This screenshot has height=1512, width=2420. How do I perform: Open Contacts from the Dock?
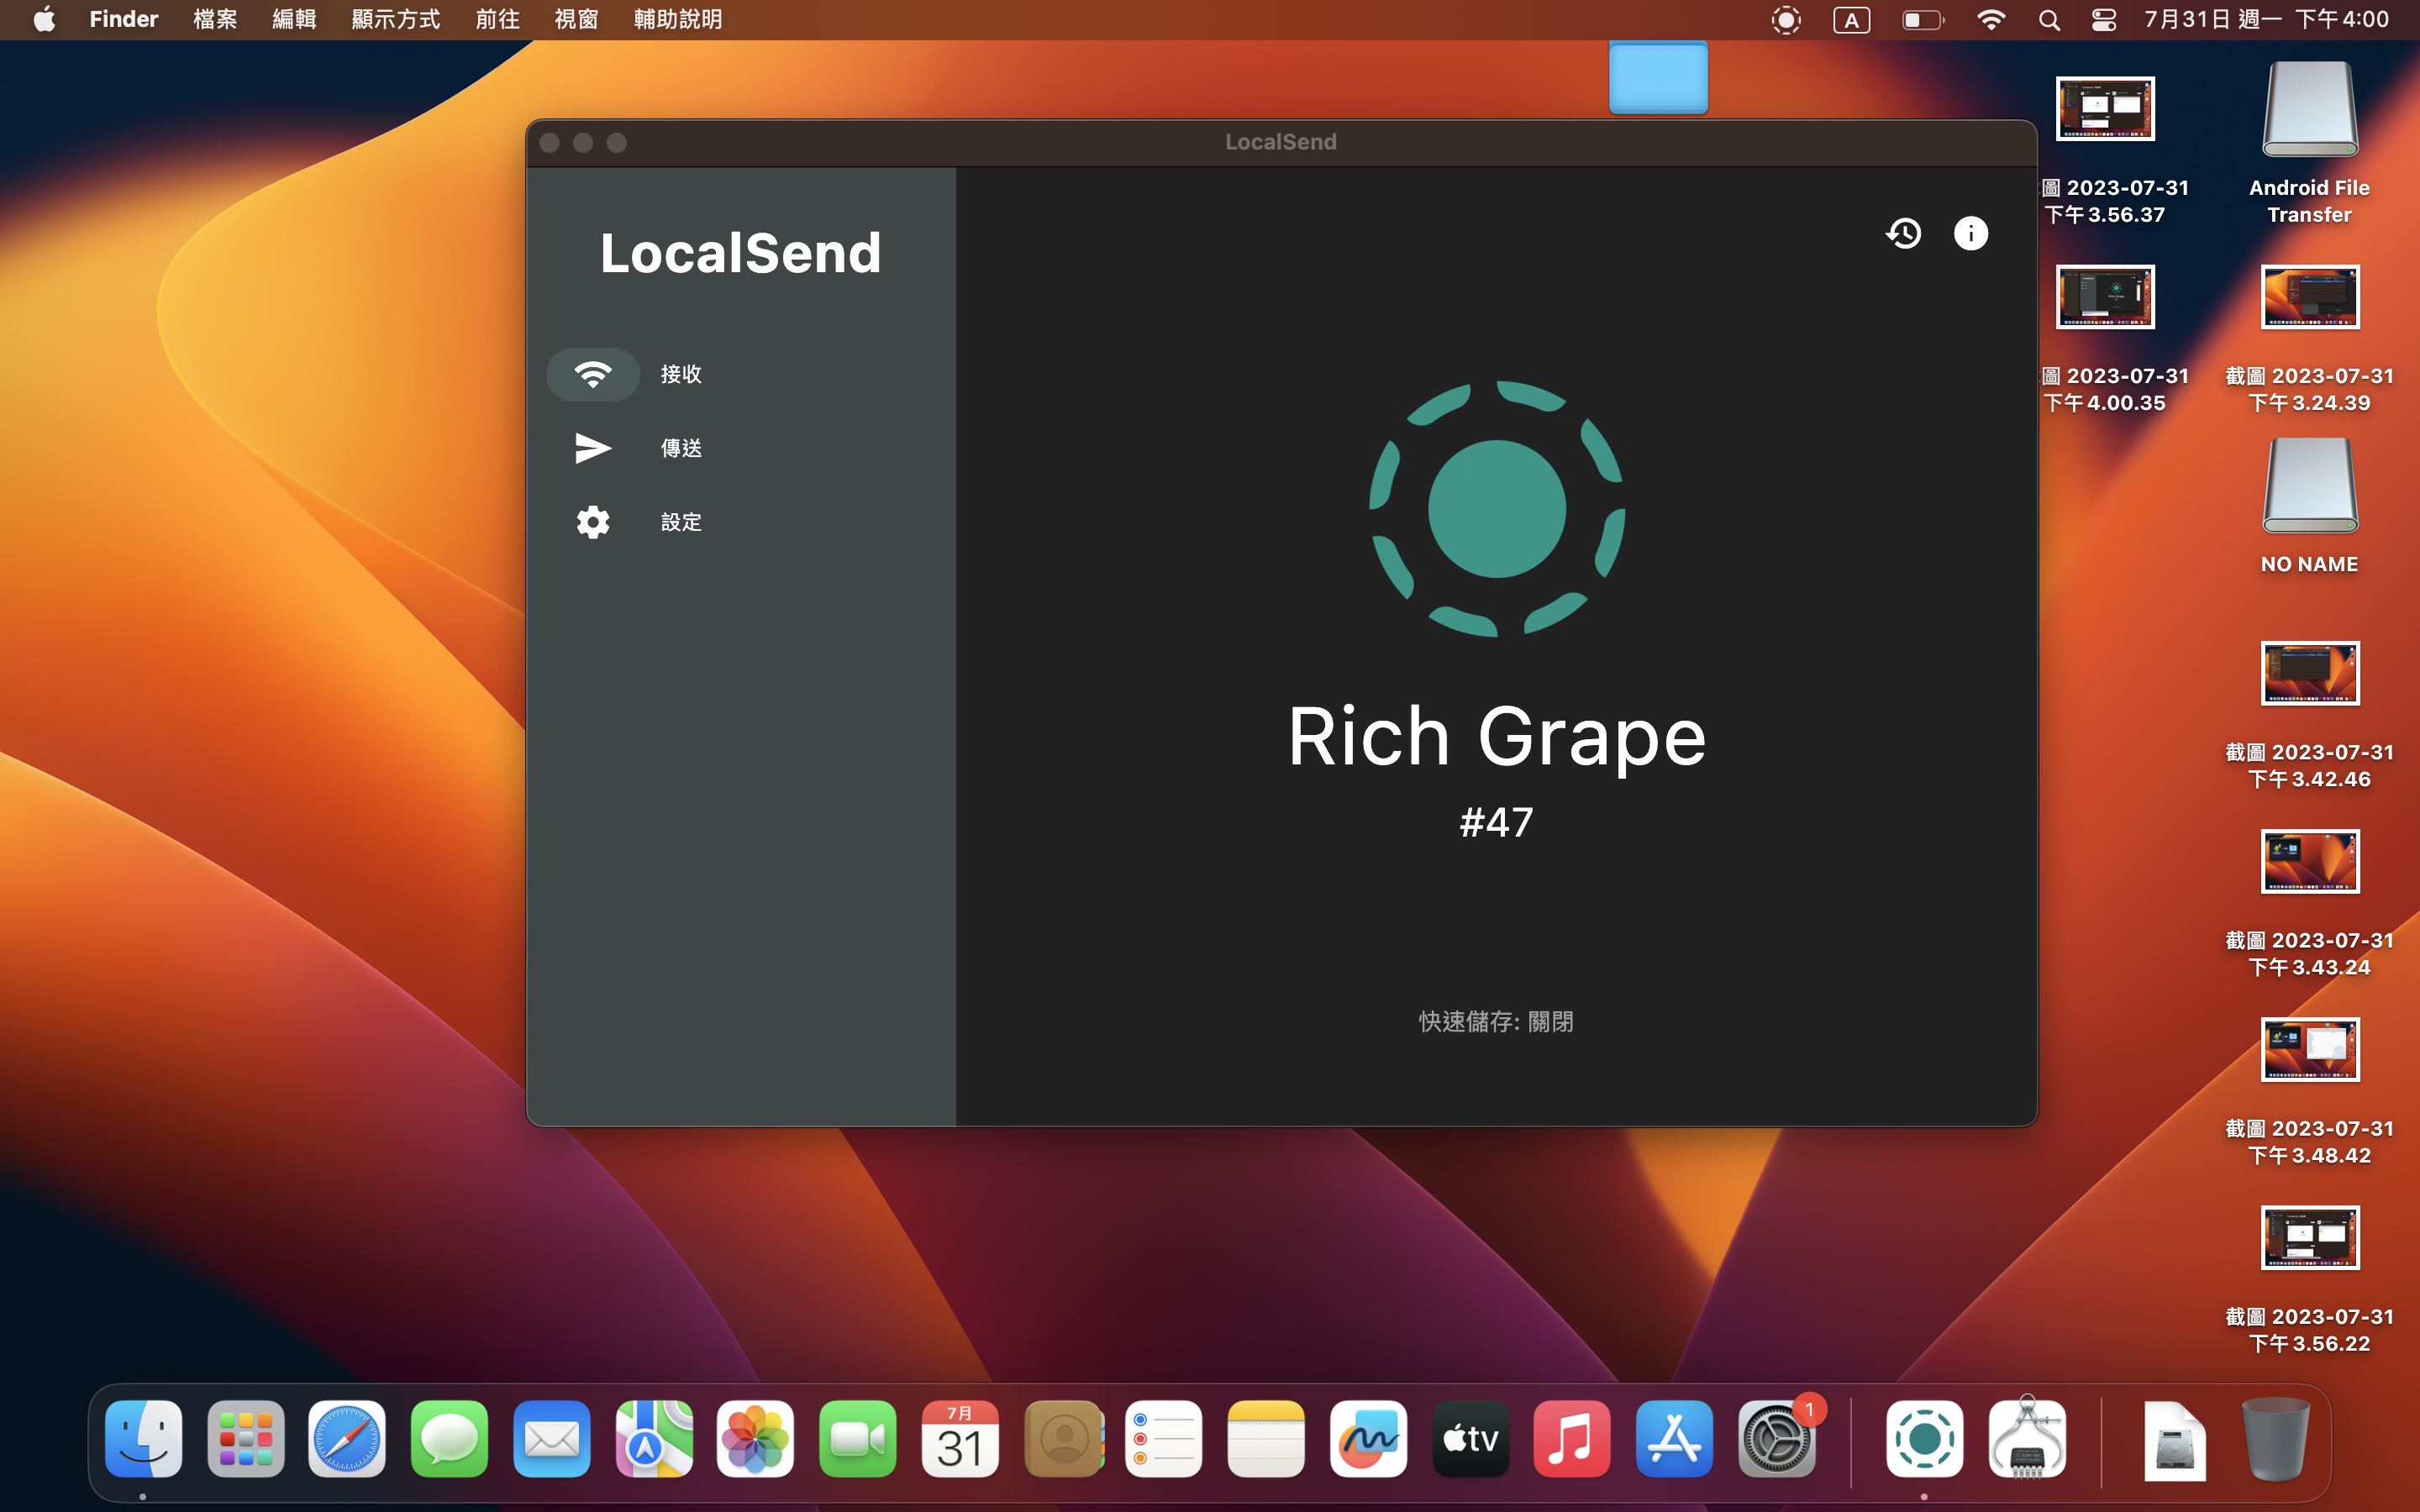(1063, 1439)
